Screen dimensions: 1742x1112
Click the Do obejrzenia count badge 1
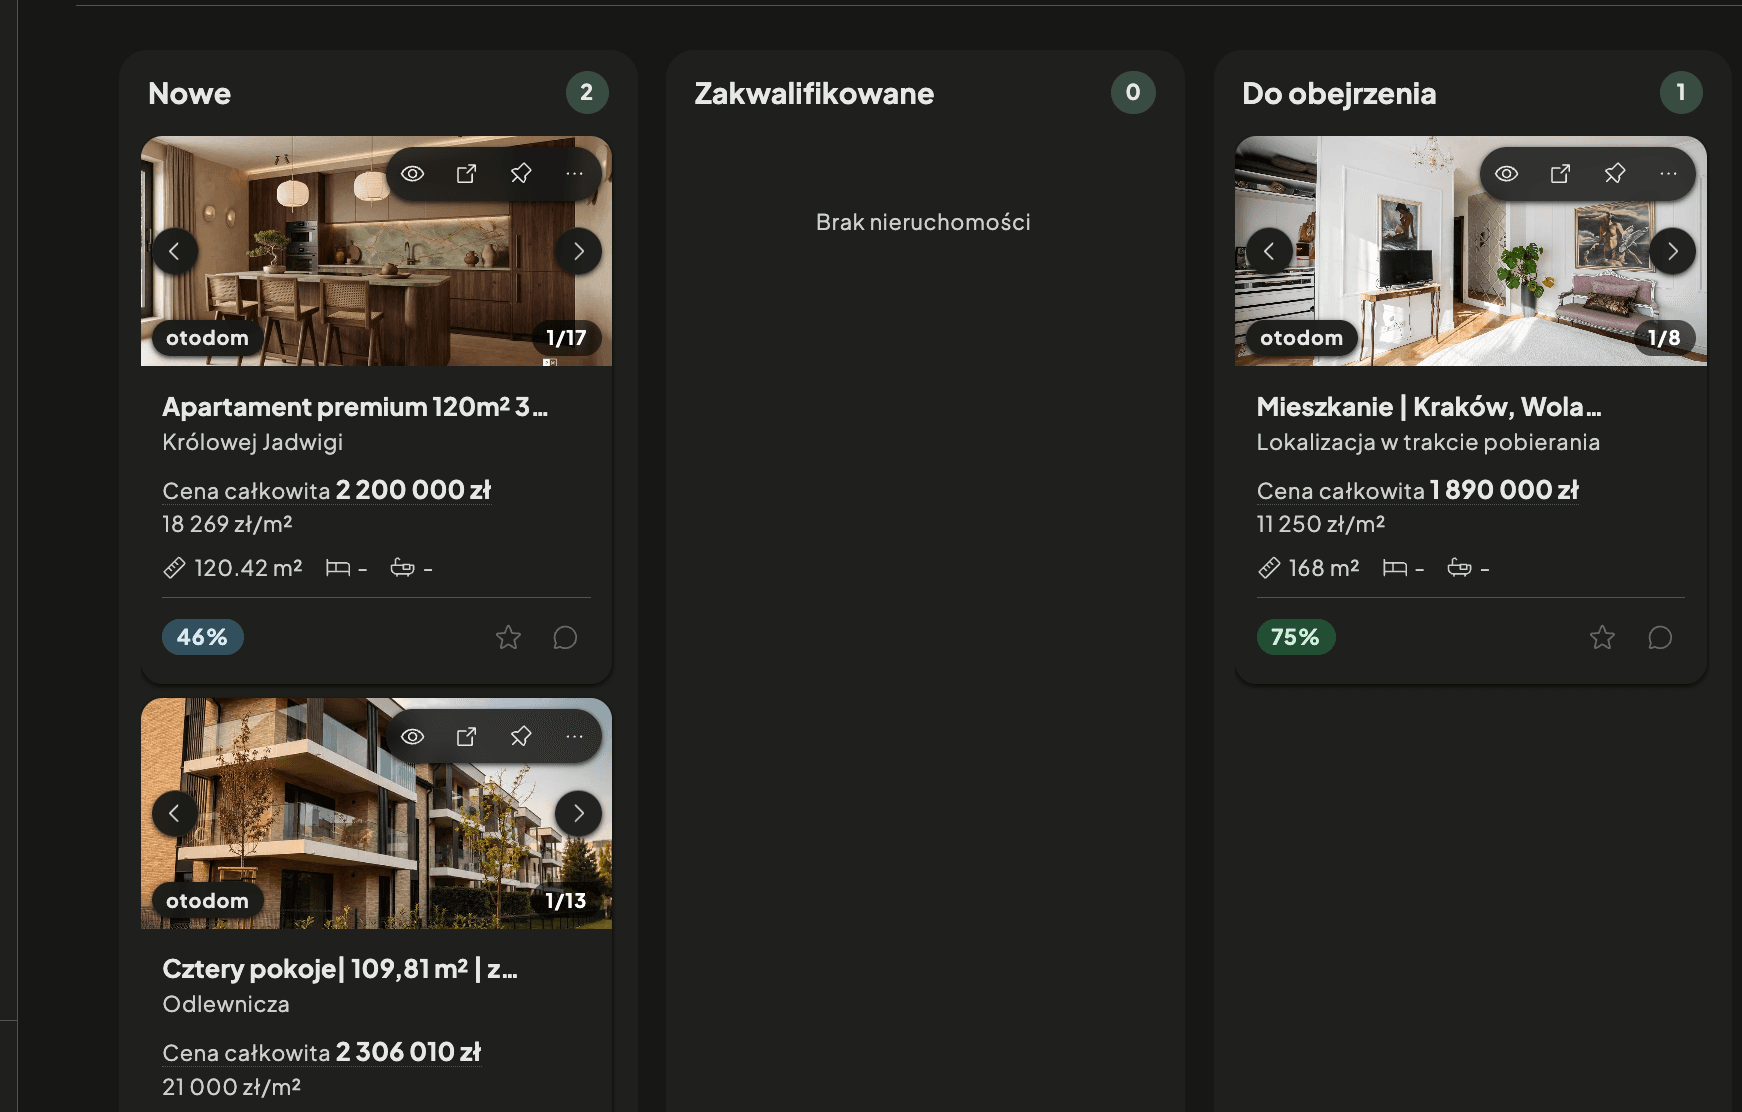tap(1681, 93)
